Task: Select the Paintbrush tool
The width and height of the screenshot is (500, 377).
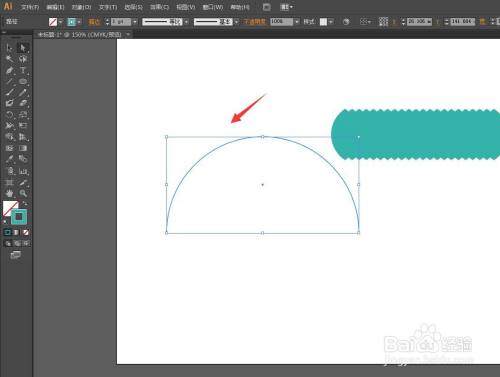Action: pos(9,92)
